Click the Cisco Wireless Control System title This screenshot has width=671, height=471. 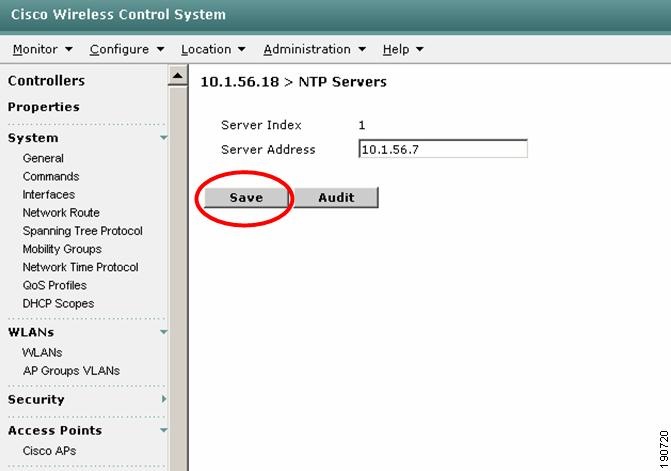(118, 15)
